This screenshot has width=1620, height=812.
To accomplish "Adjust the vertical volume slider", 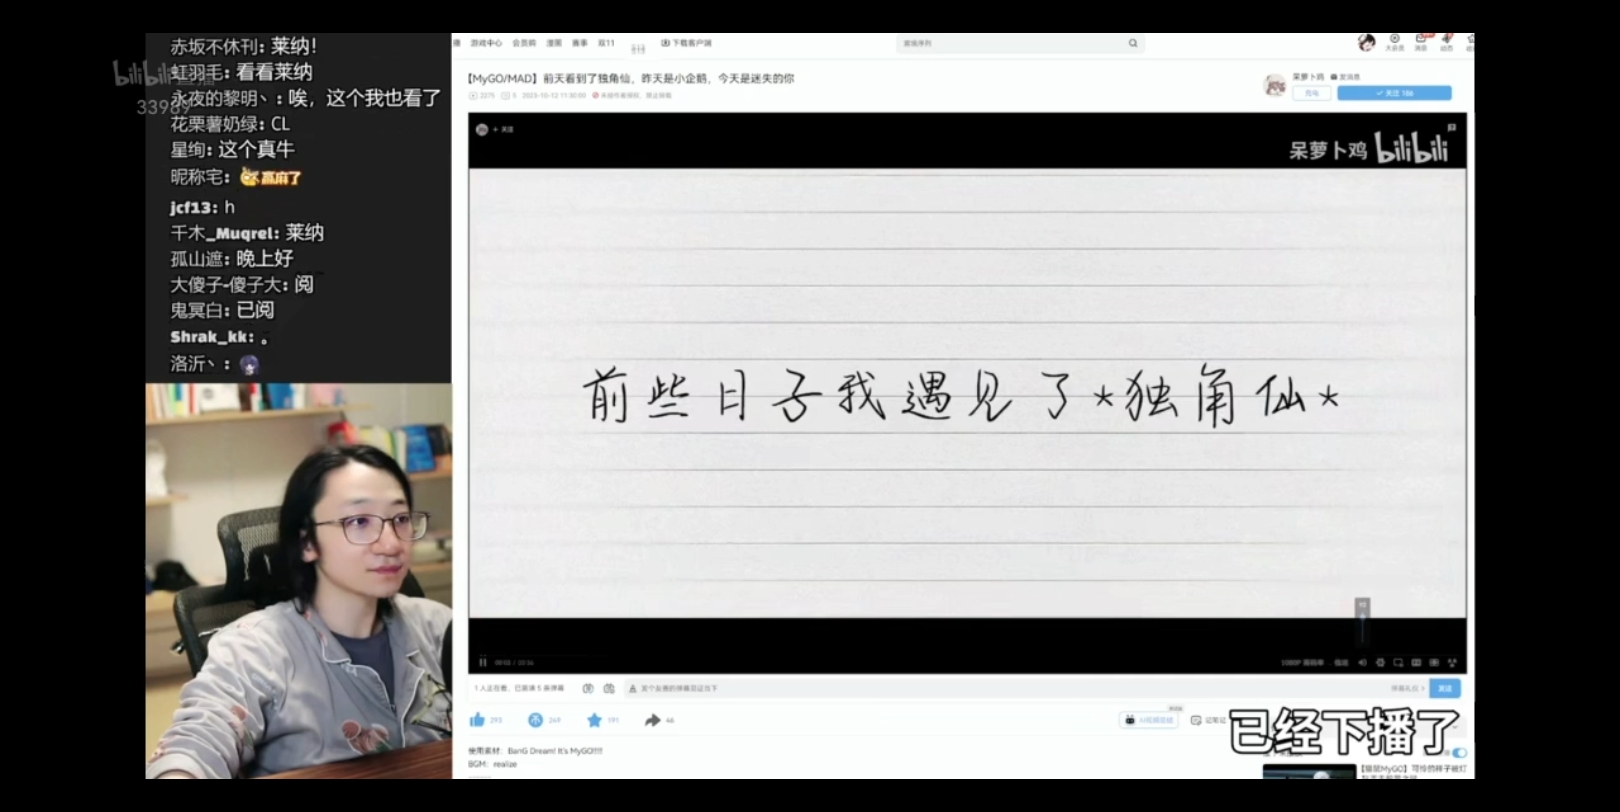I will 1362,625.
